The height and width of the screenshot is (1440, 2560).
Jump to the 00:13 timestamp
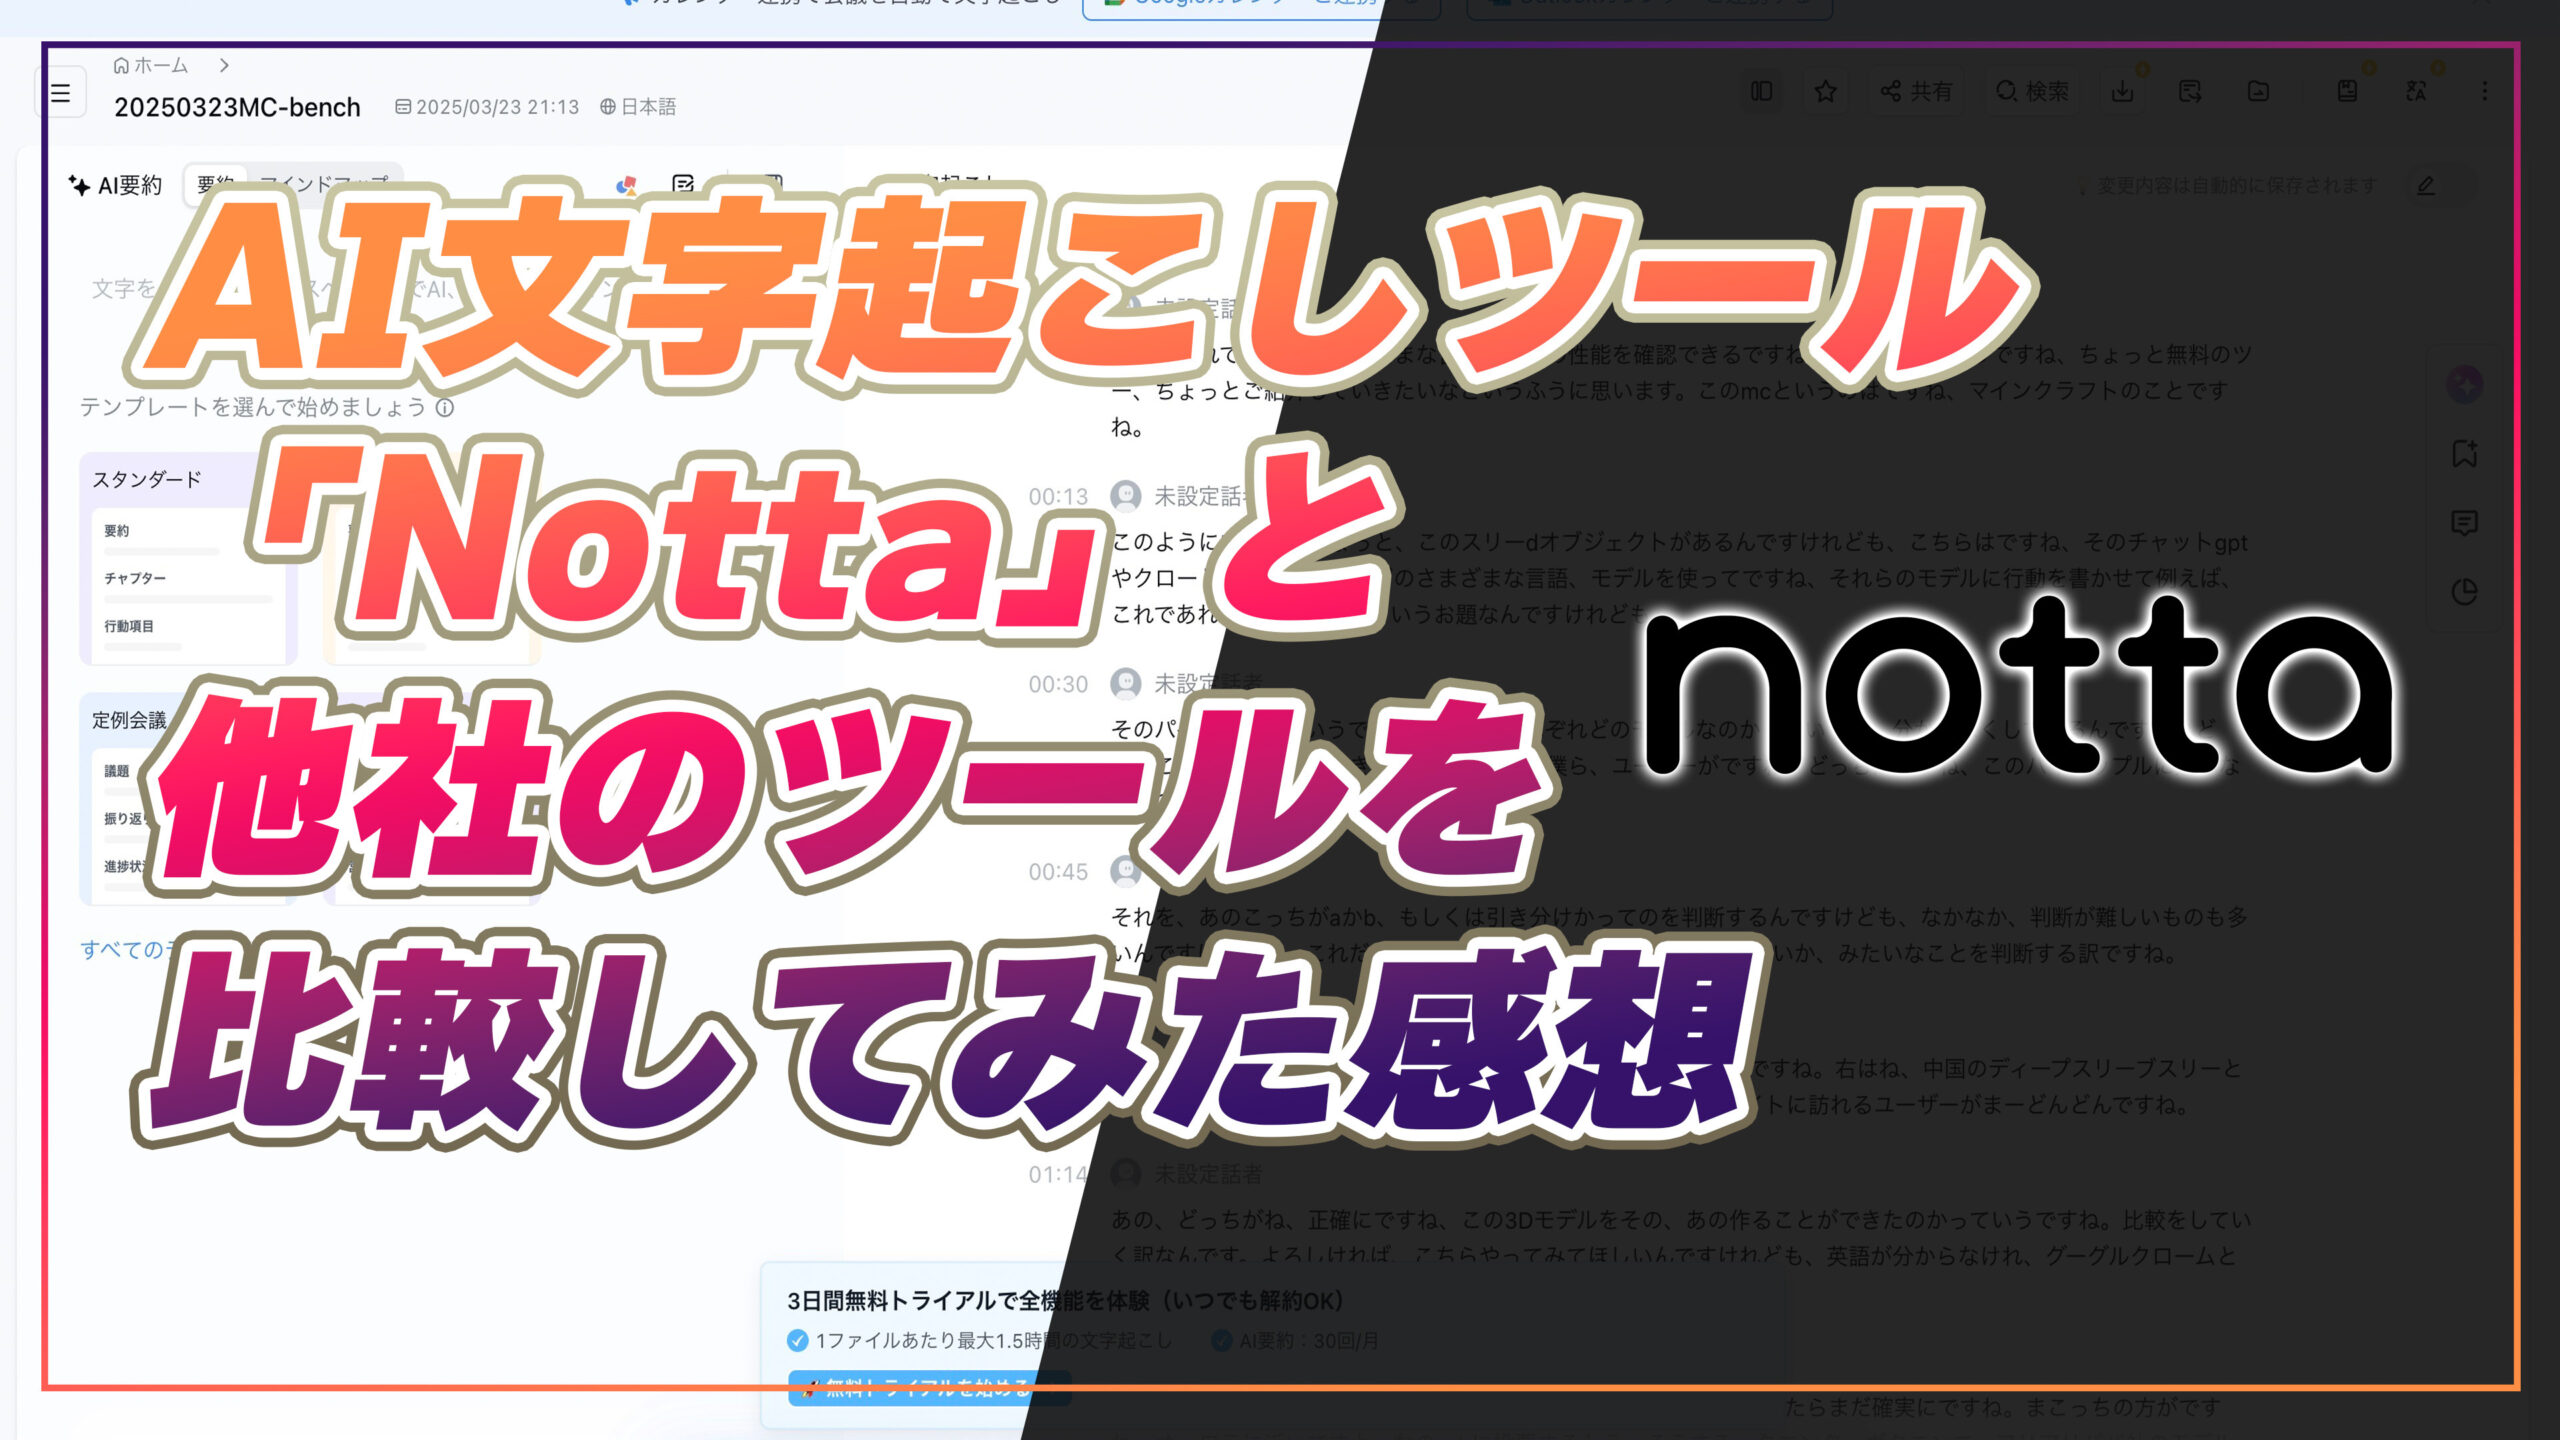point(1058,497)
